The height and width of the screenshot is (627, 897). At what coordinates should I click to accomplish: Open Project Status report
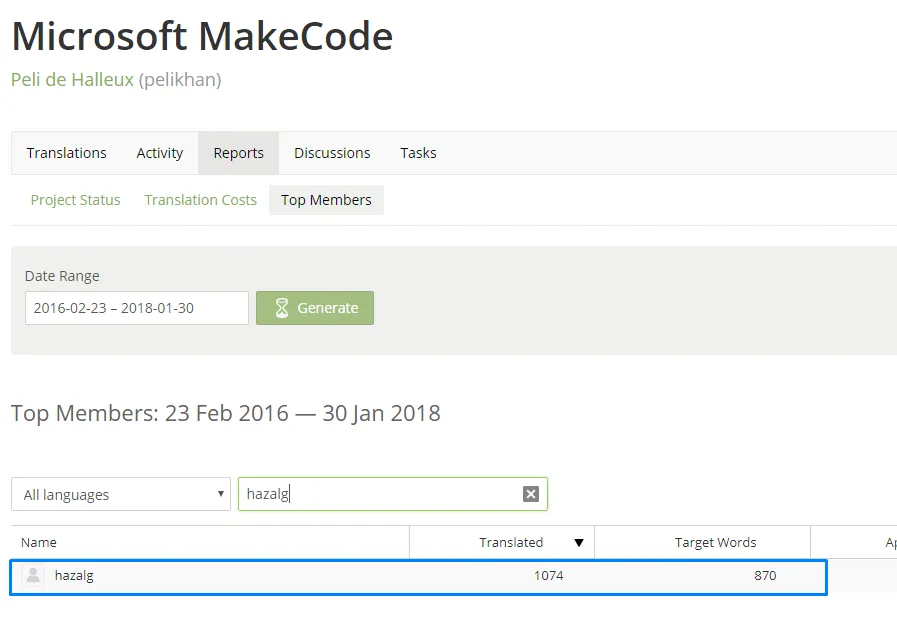76,200
